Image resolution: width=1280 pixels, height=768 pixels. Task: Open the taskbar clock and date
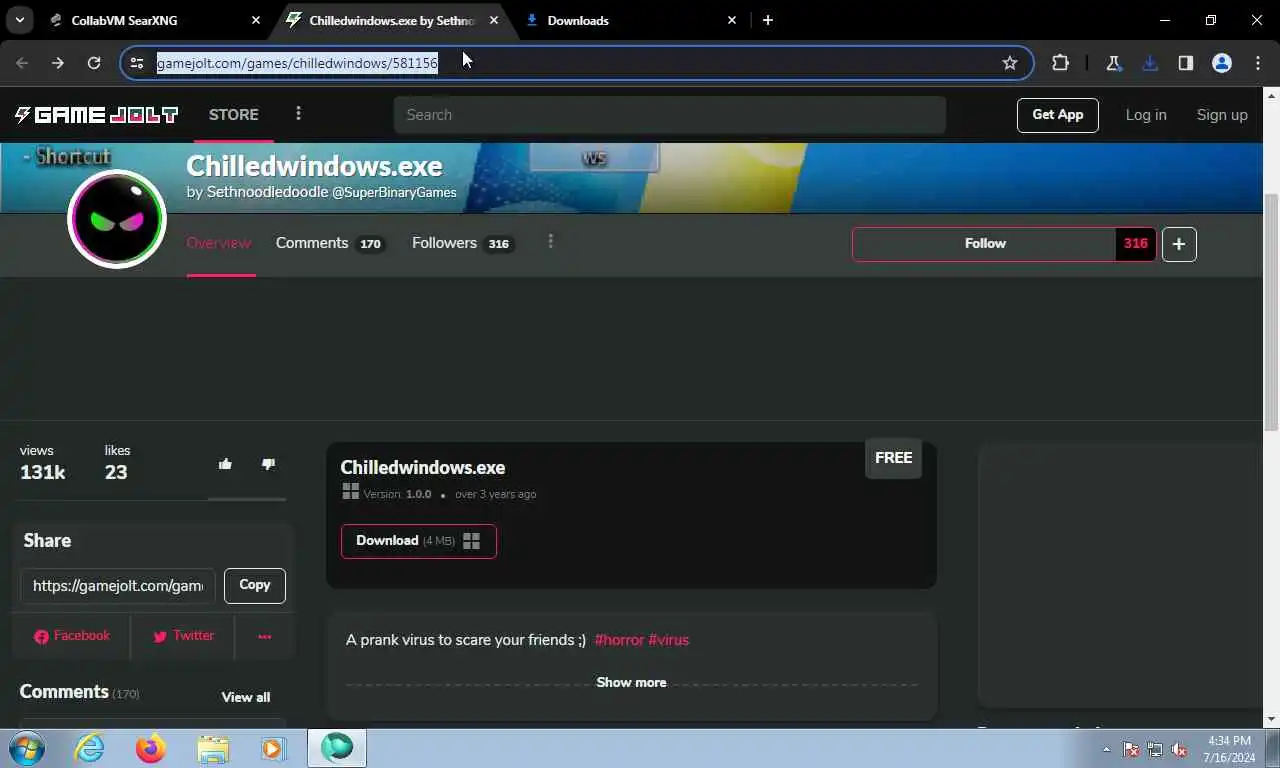(1230, 749)
